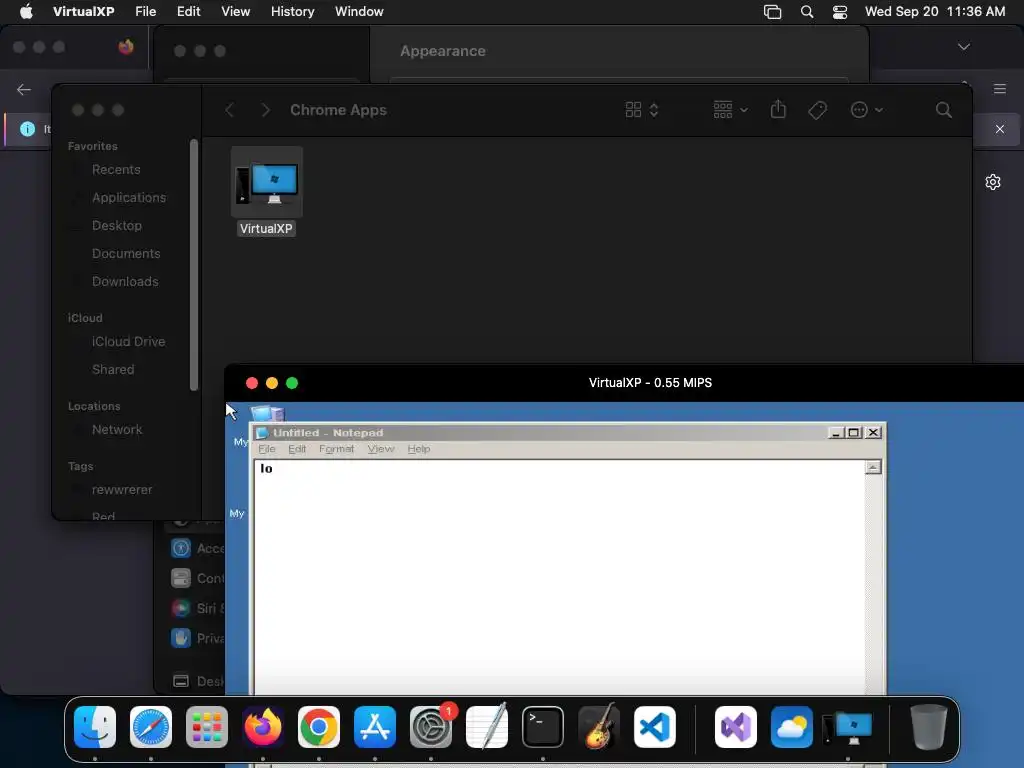Open Notepad Edit menu

point(297,449)
